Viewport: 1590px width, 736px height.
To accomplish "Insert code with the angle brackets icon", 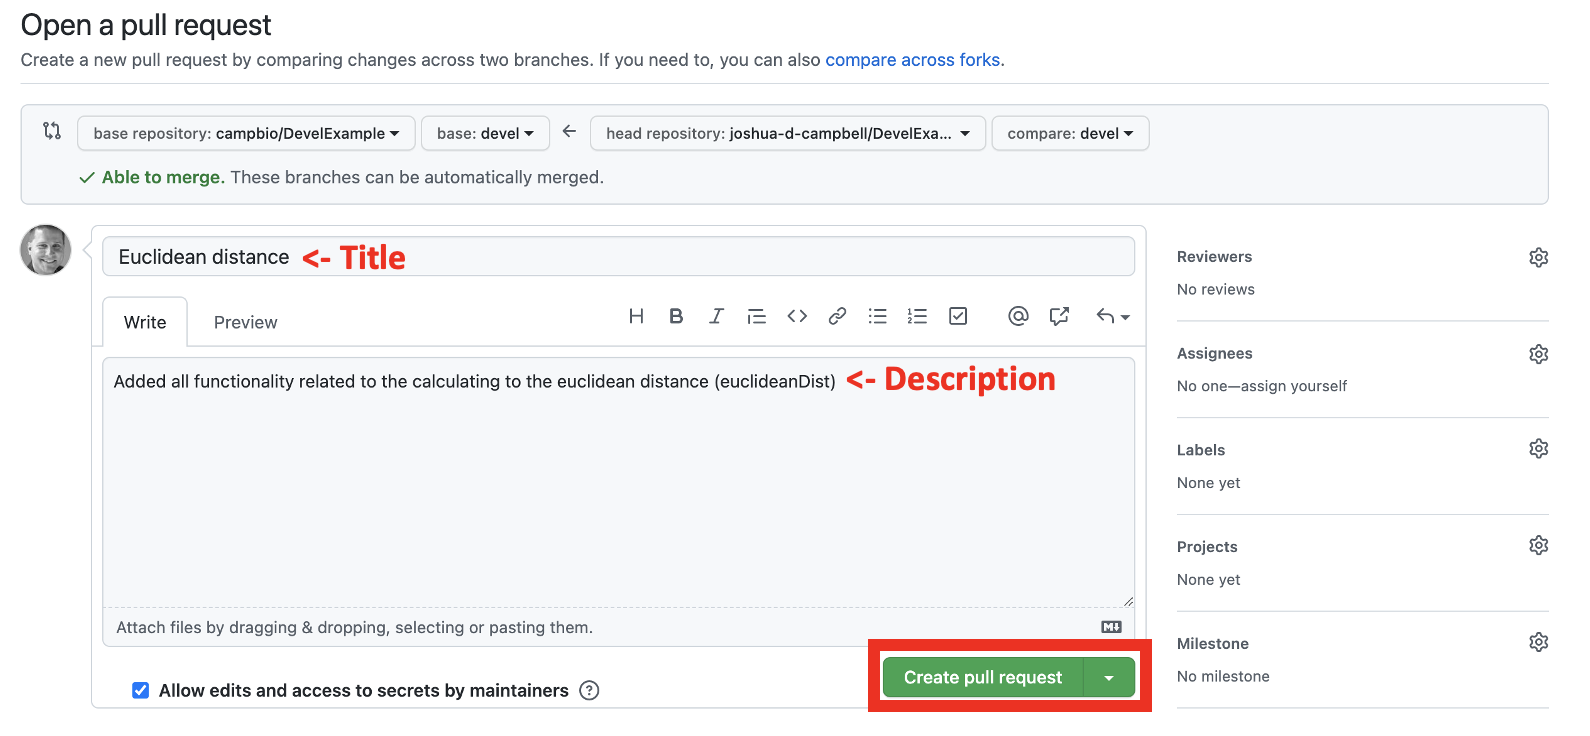I will pos(797,316).
